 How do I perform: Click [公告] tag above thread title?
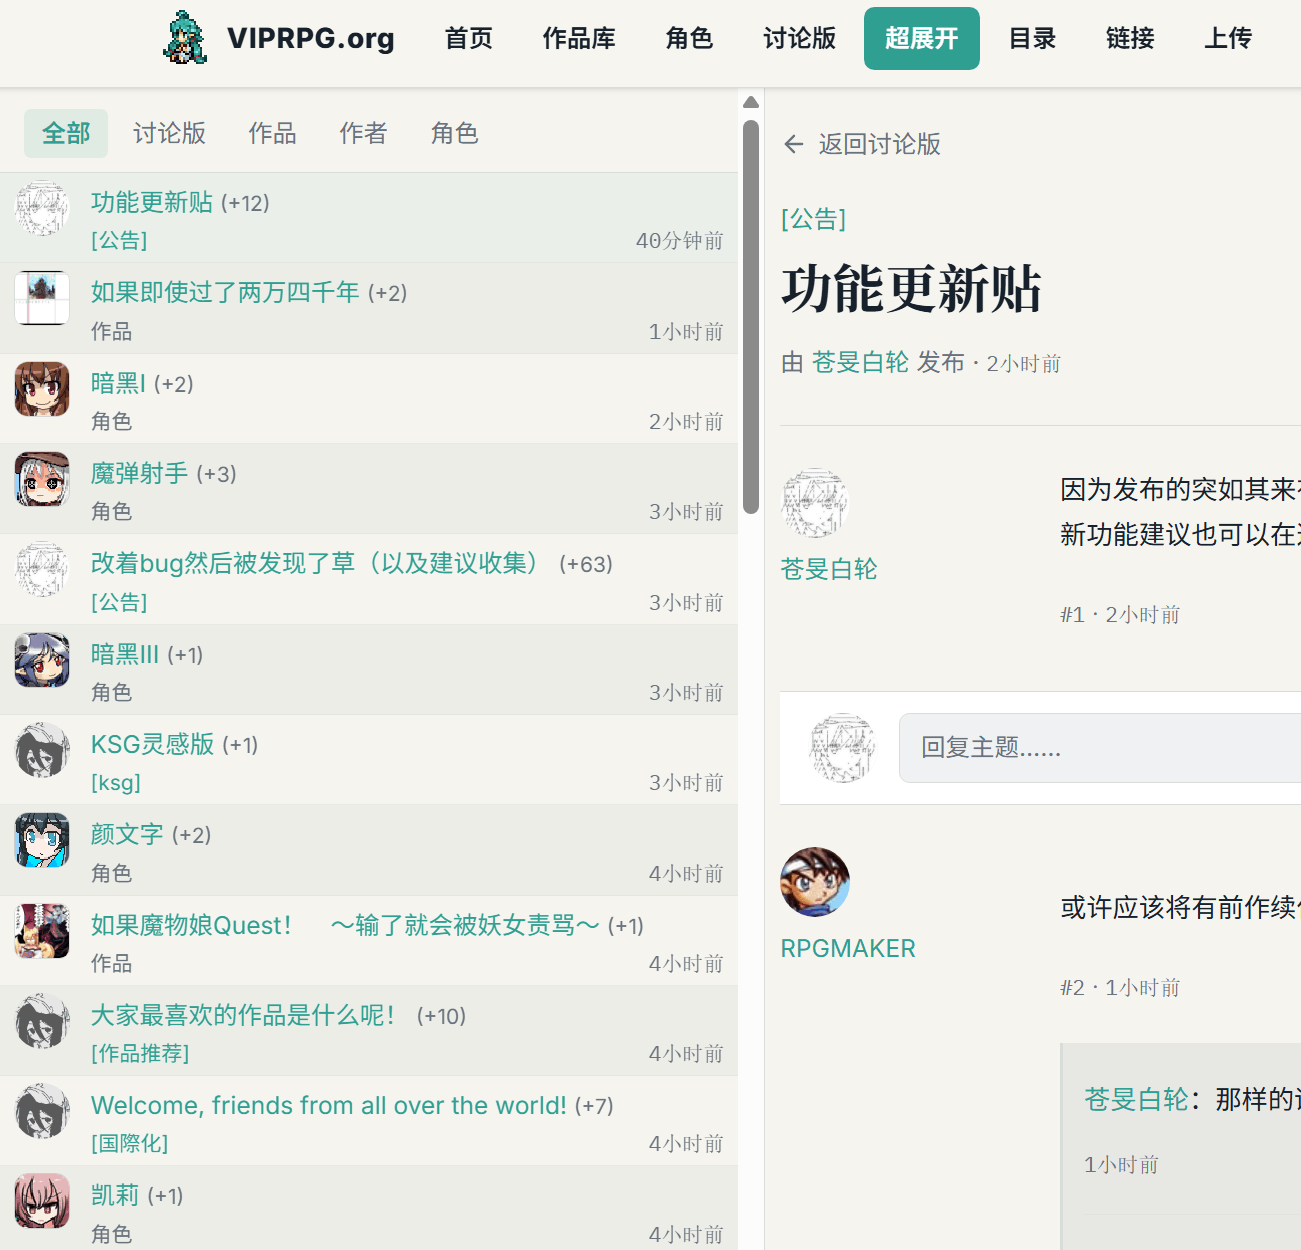click(814, 218)
